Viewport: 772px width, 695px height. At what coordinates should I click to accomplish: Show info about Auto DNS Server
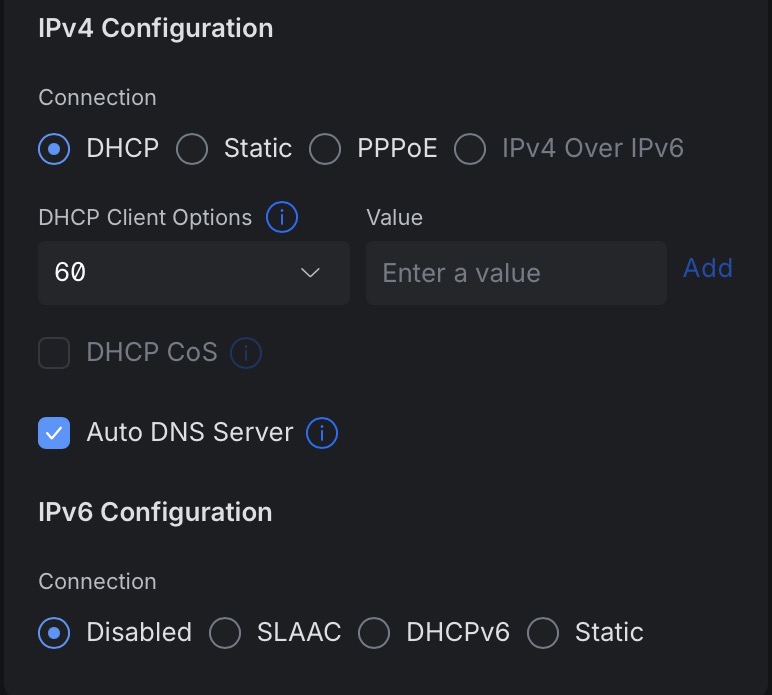point(322,433)
